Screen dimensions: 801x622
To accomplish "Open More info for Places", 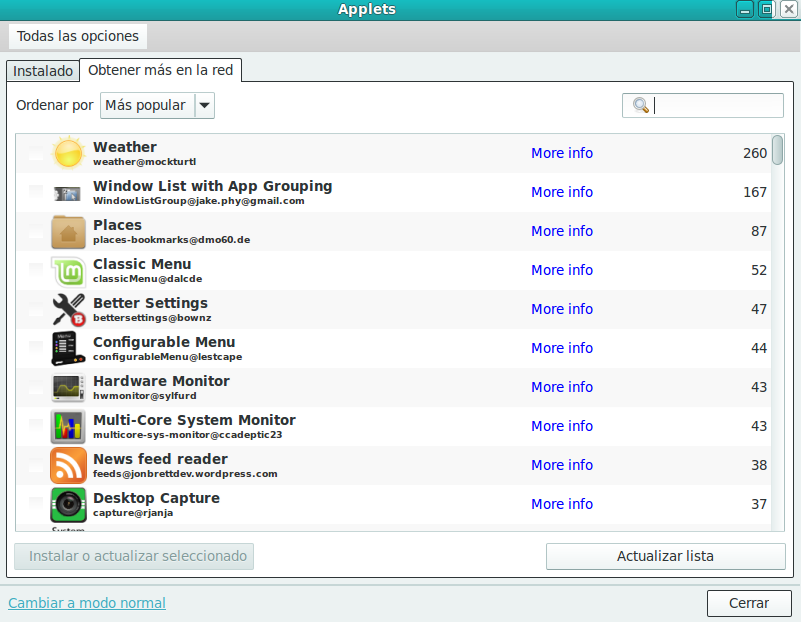I will point(562,231).
